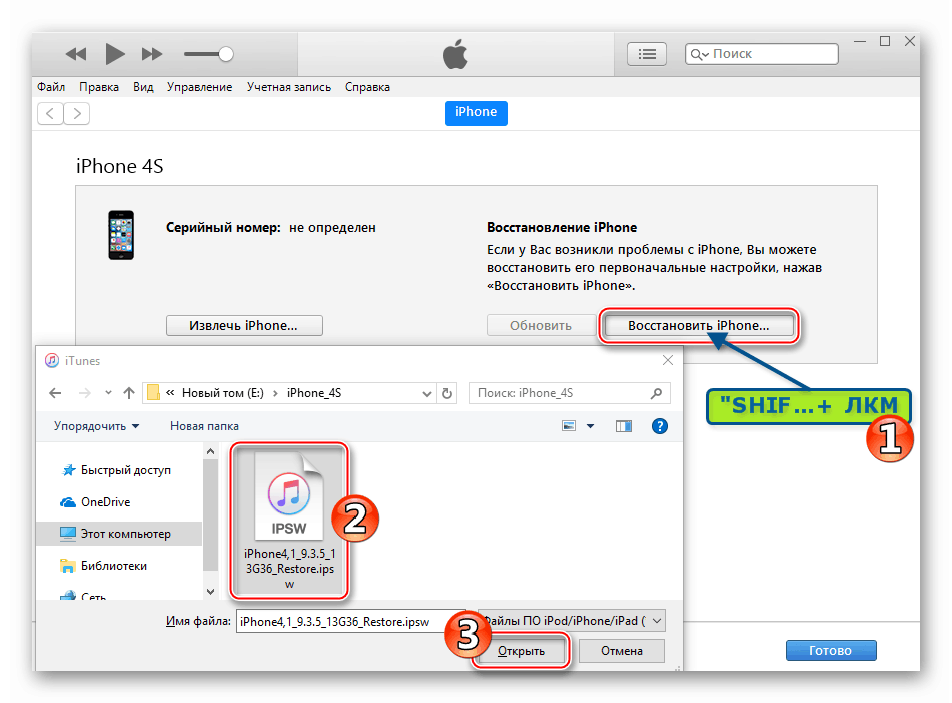Image resolution: width=952 pixels, height=703 pixels.
Task: Expand the address bar history dropdown
Action: (x=426, y=393)
